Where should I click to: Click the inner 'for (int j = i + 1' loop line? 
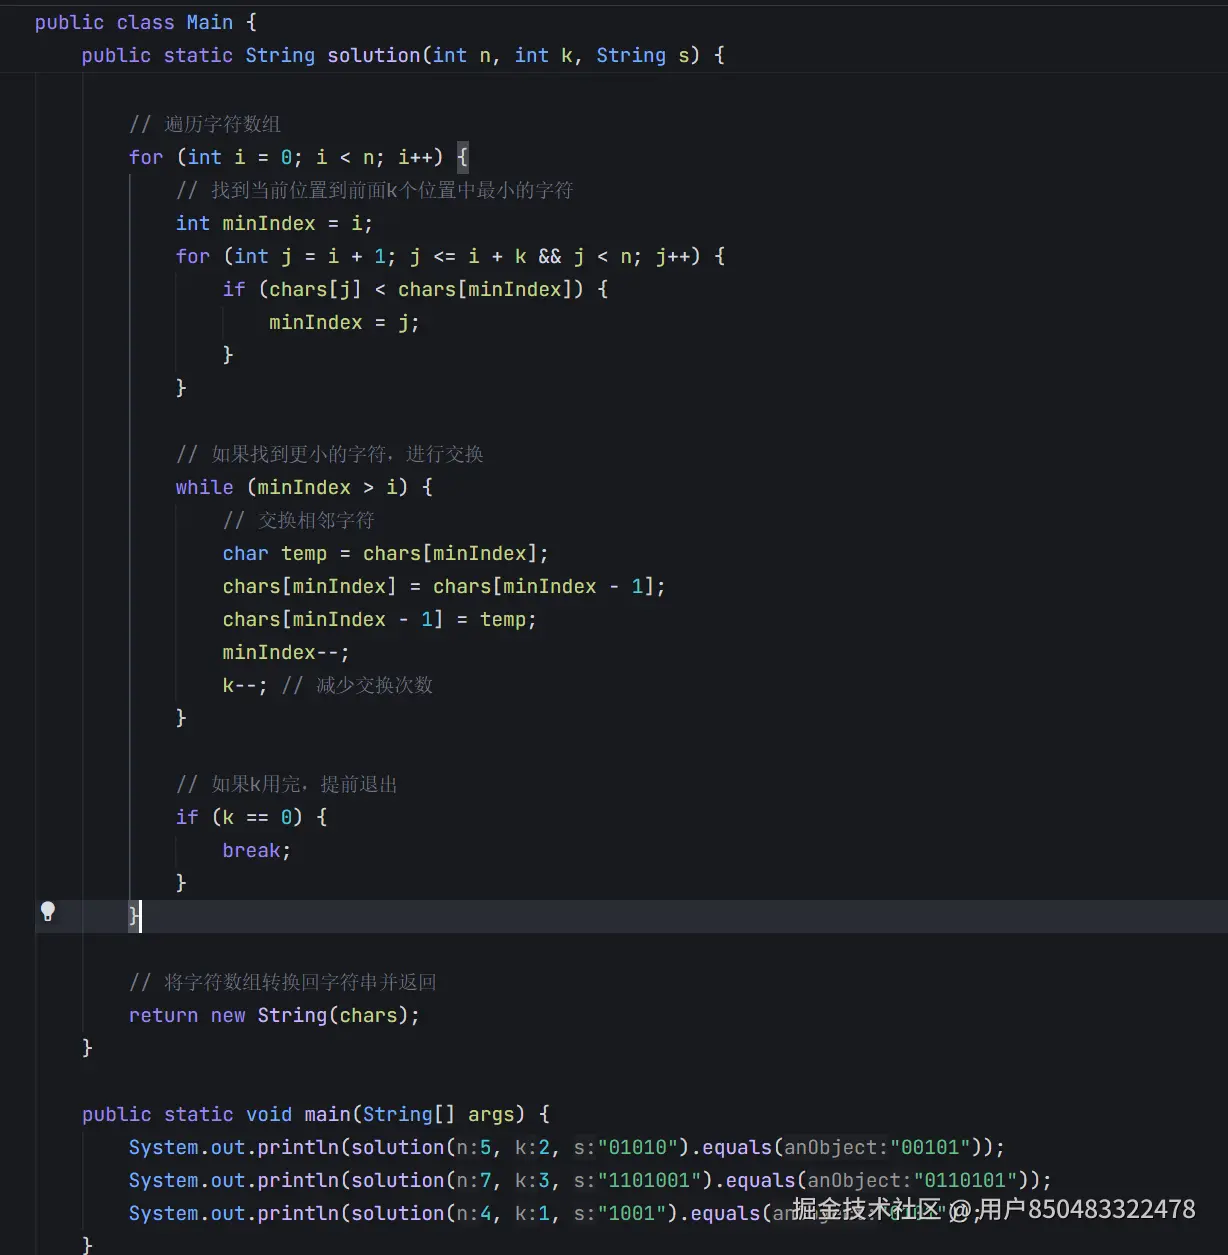(x=450, y=256)
